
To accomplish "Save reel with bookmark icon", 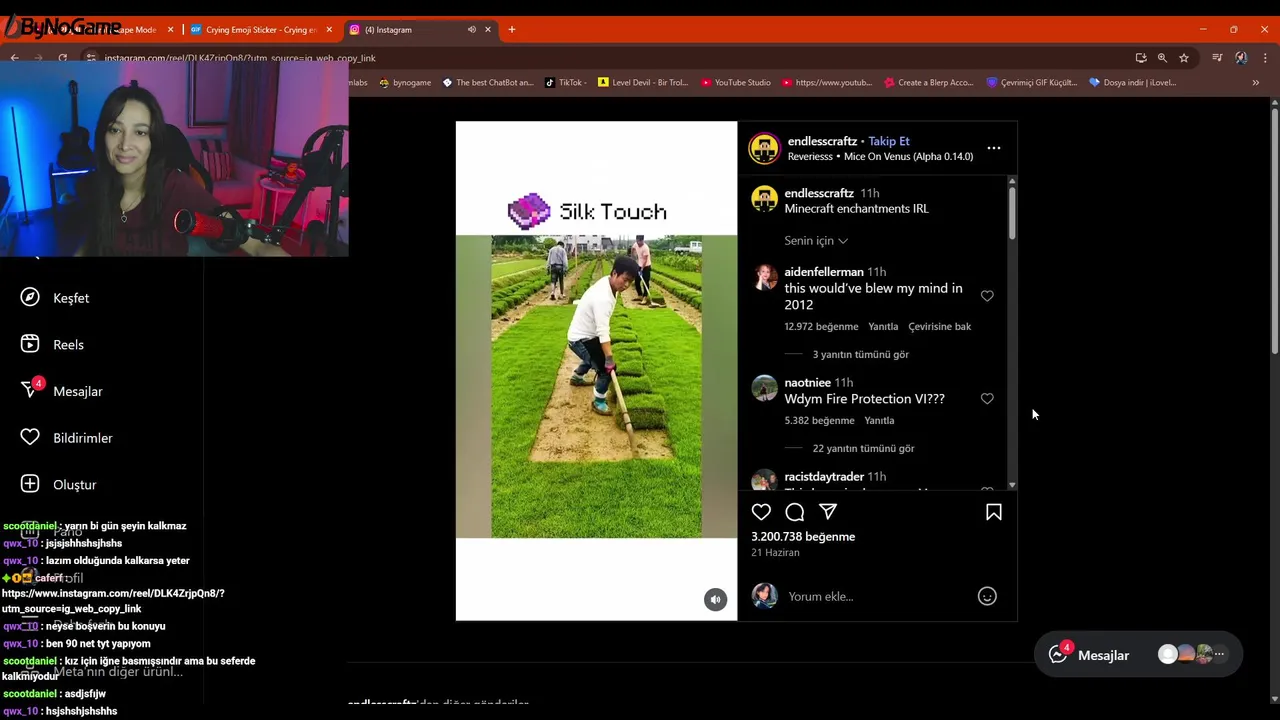I will click(994, 512).
